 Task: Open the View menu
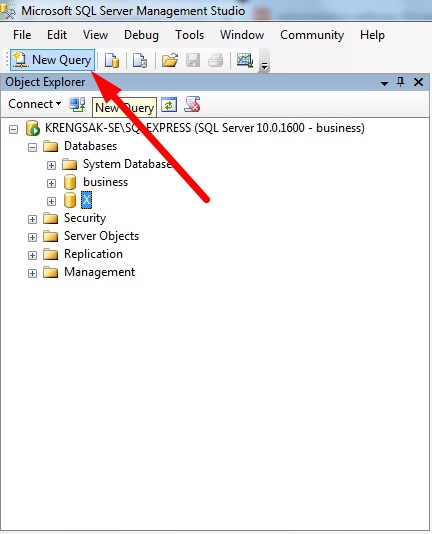[x=95, y=35]
